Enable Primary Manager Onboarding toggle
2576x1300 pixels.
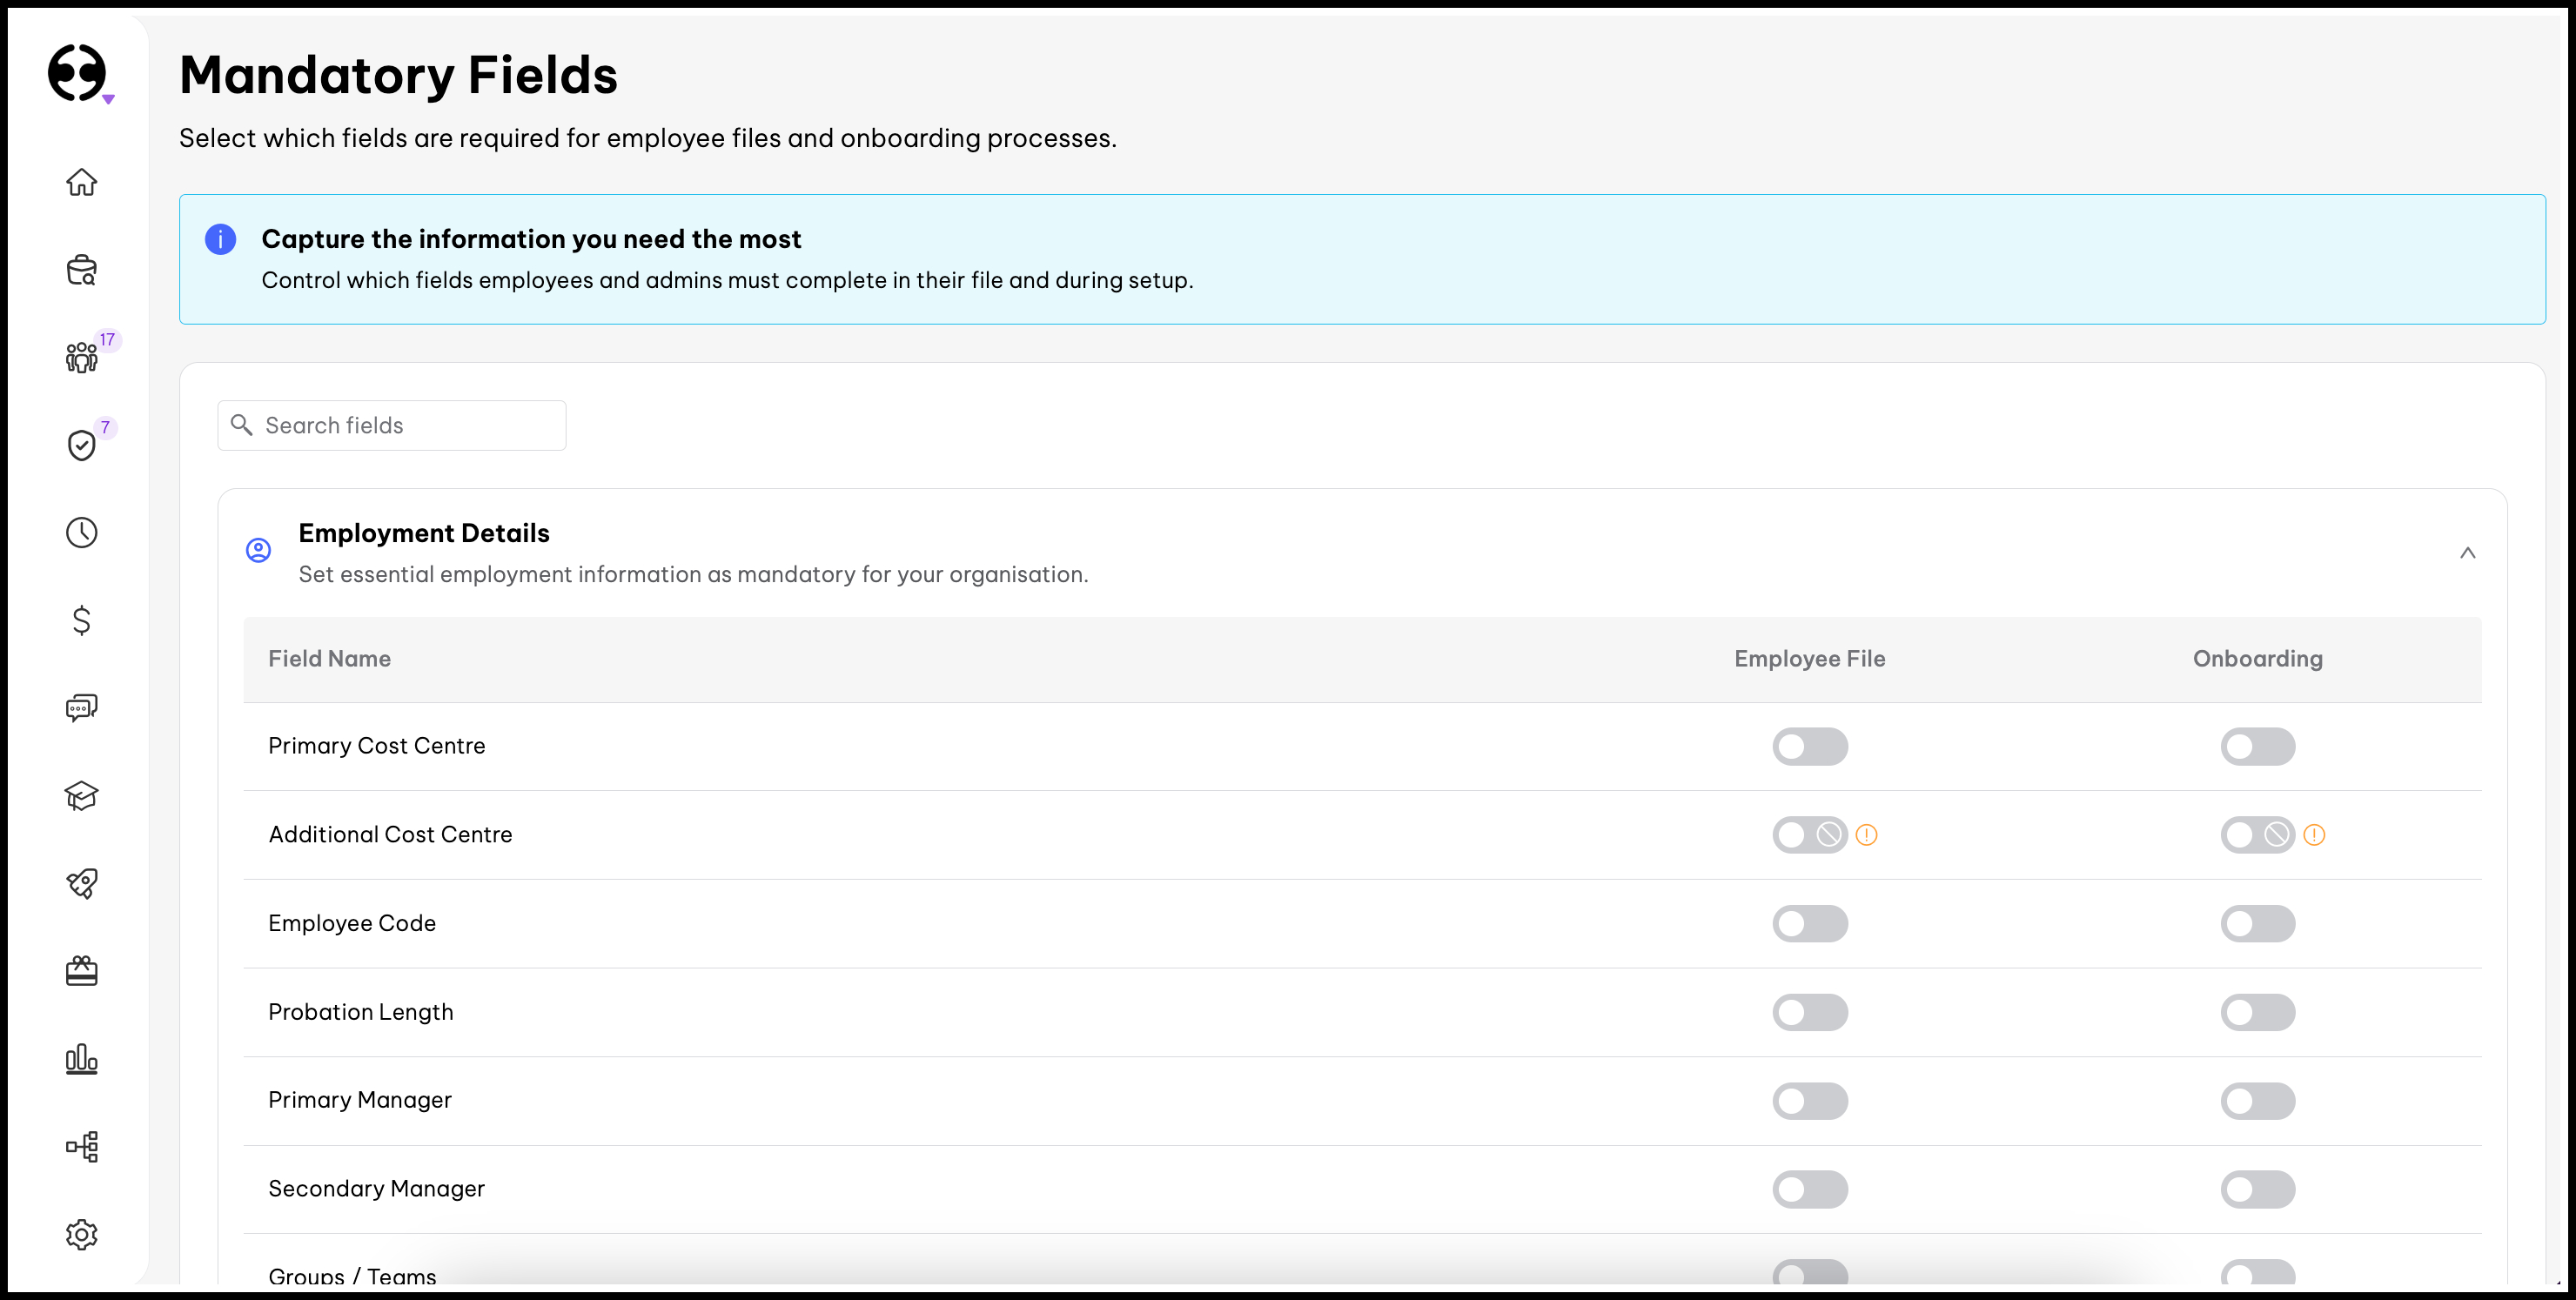(x=2257, y=1100)
